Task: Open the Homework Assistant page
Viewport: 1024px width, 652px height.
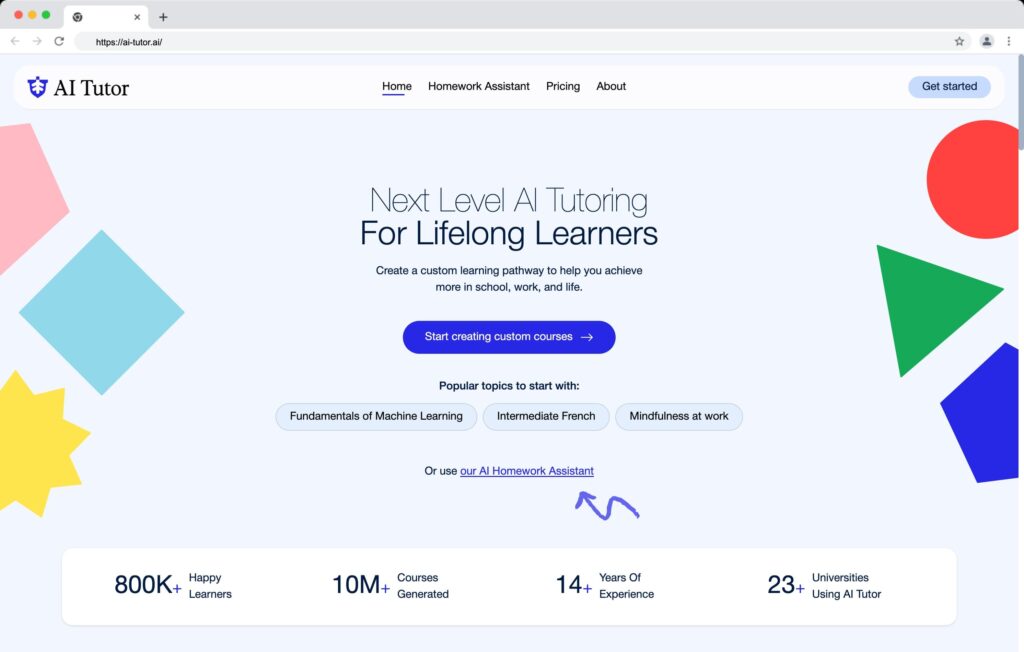Action: 478,86
